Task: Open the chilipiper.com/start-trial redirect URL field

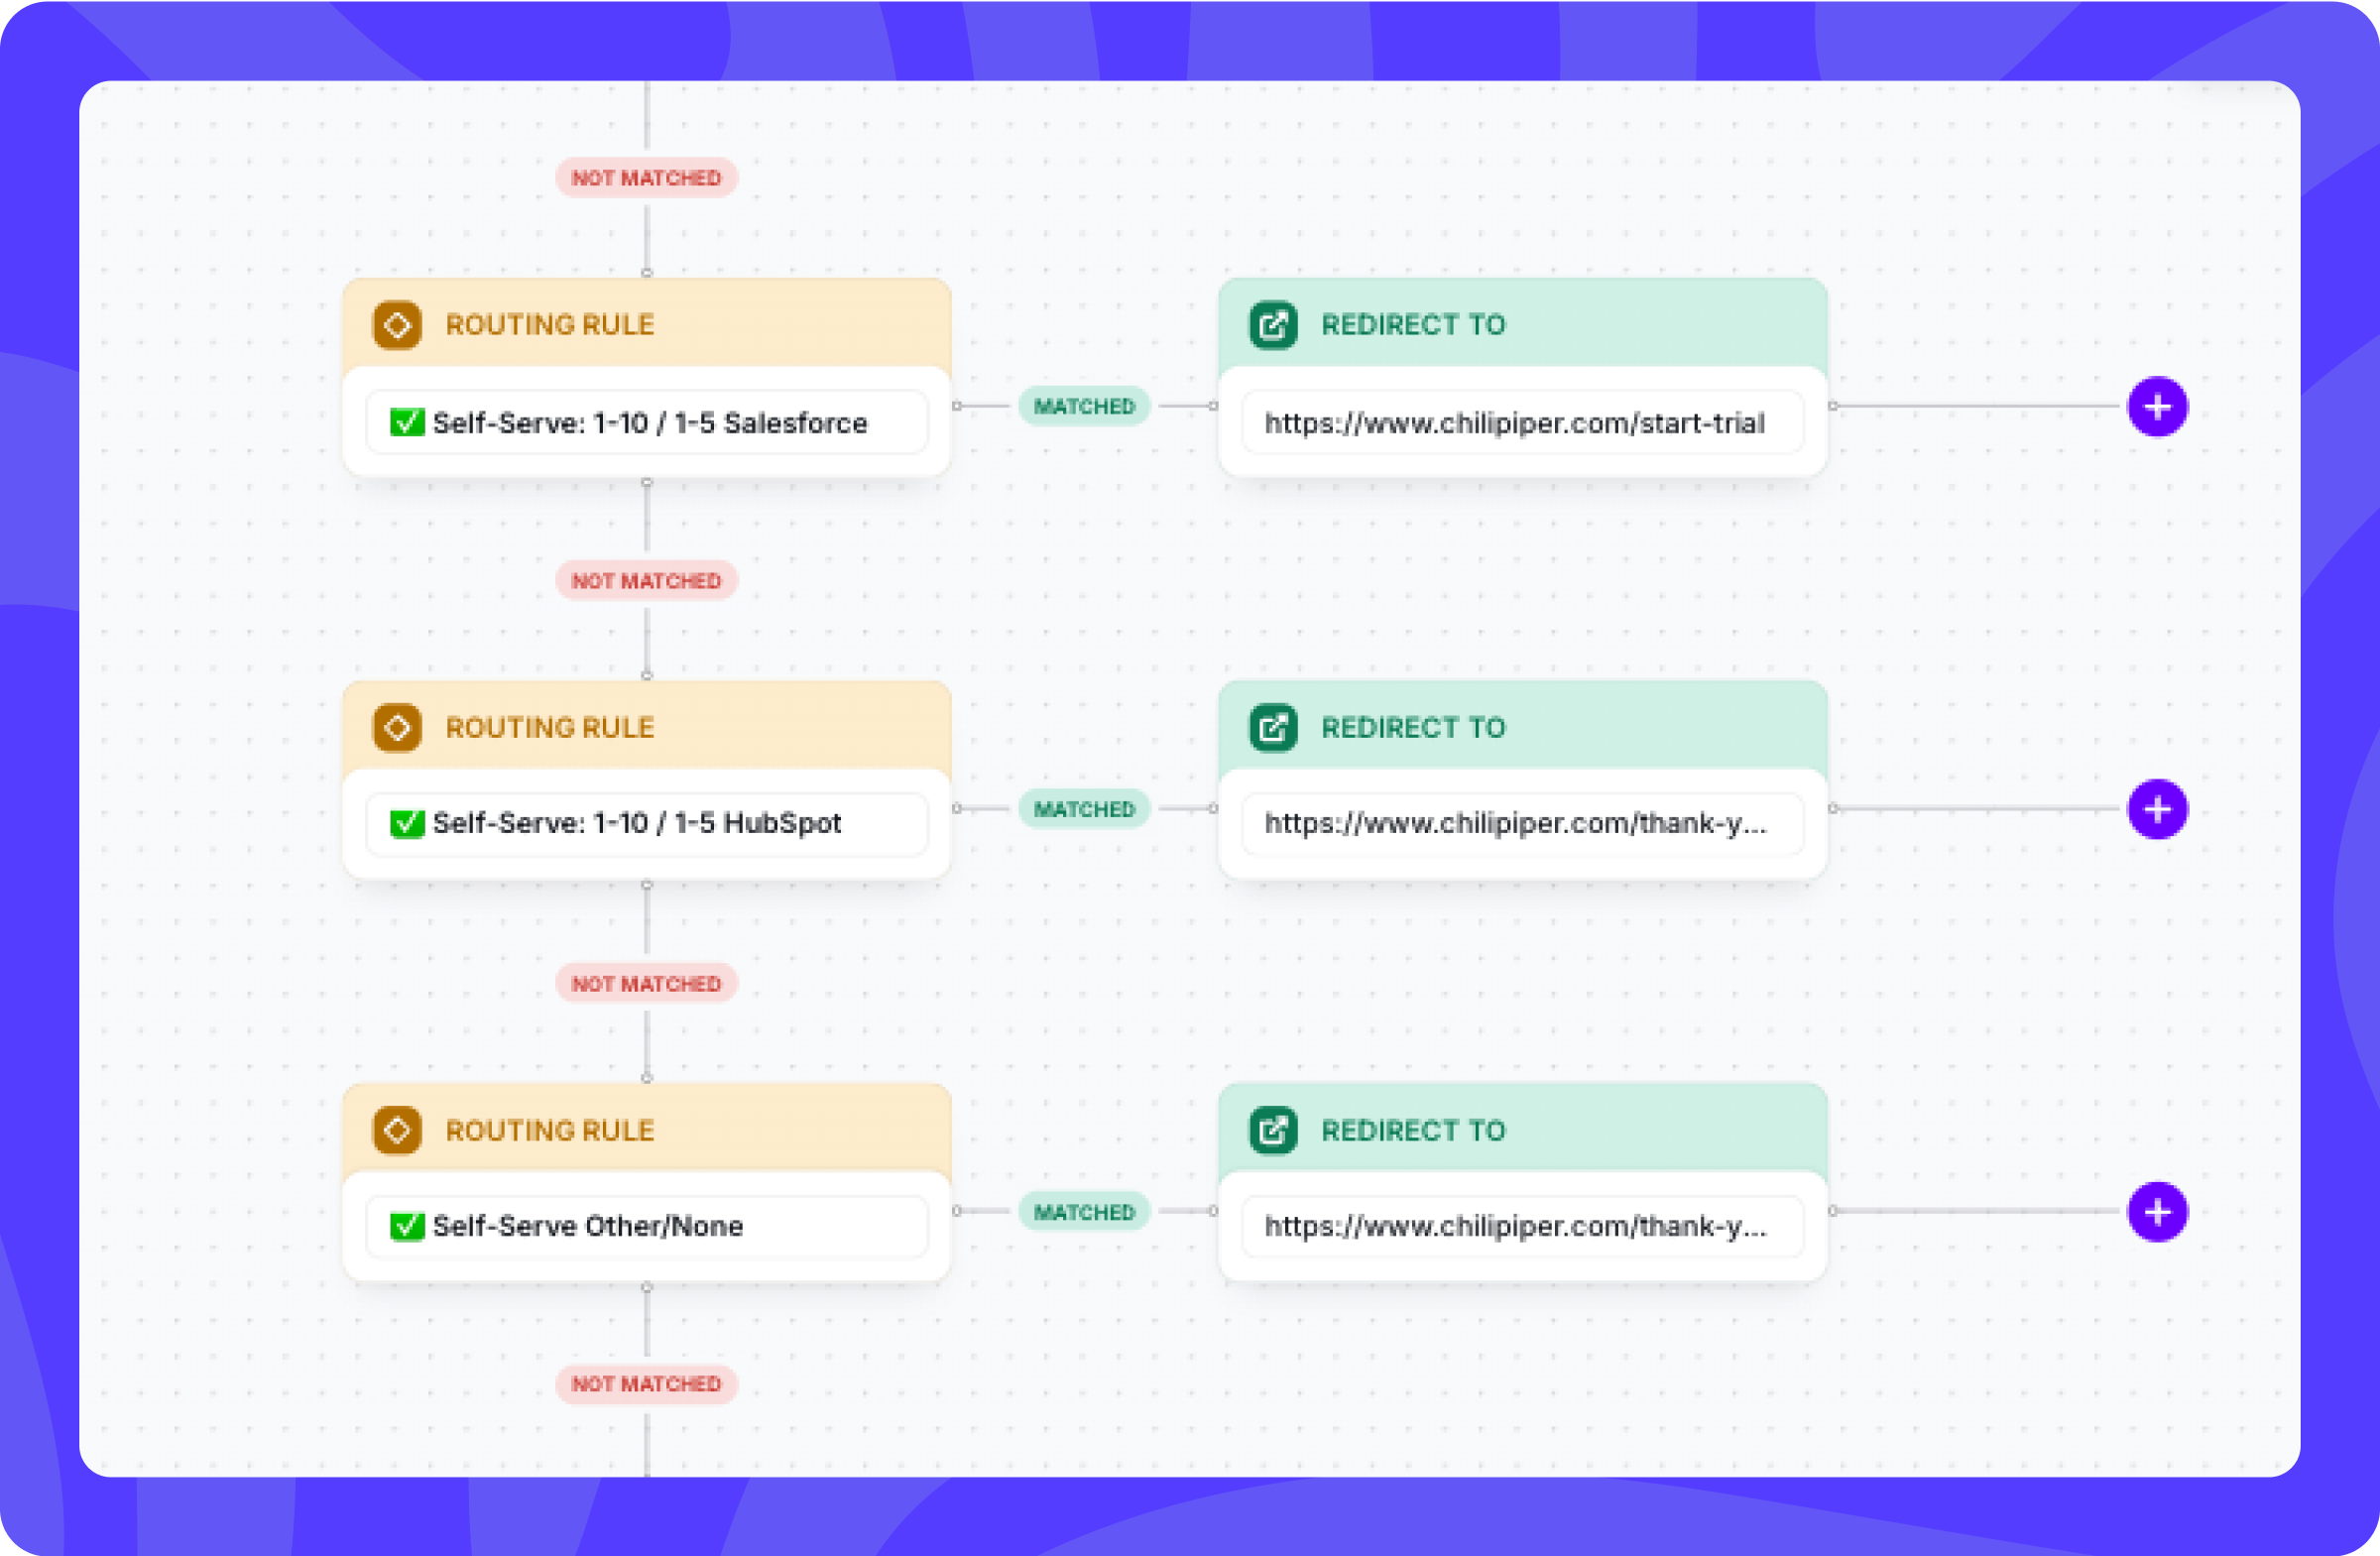Action: (1523, 422)
